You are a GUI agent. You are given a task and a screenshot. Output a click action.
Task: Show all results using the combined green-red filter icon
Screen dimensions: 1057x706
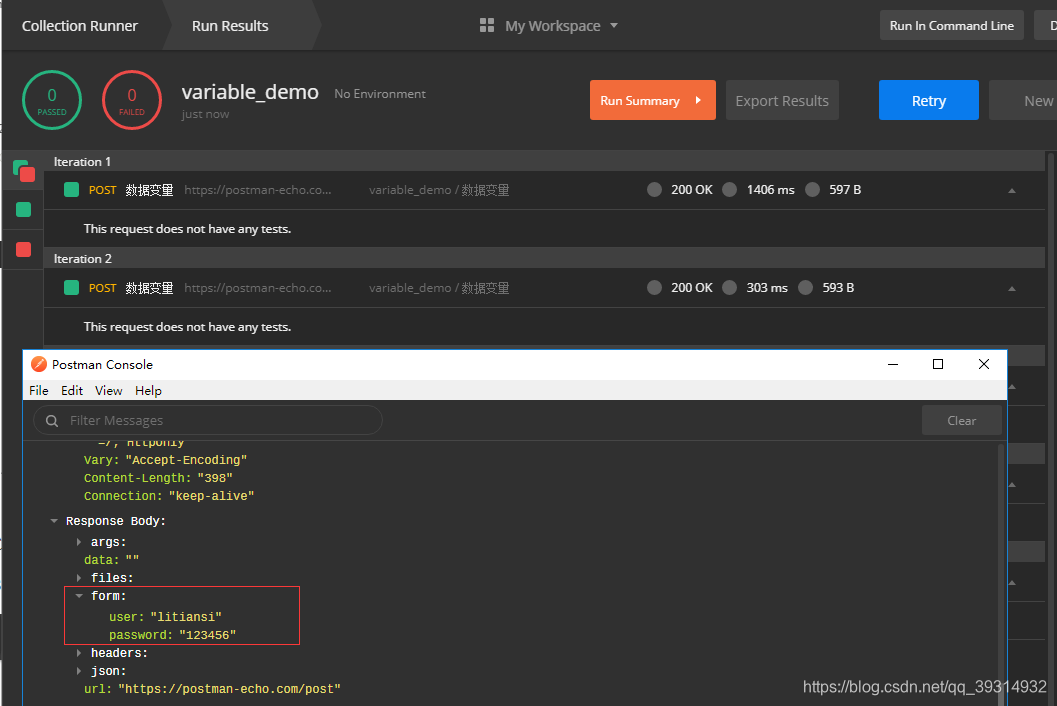pos(24,171)
